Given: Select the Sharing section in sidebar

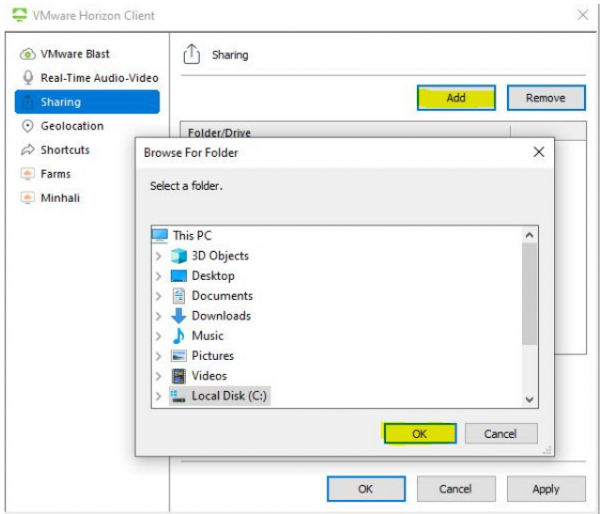Looking at the screenshot, I should [x=87, y=102].
